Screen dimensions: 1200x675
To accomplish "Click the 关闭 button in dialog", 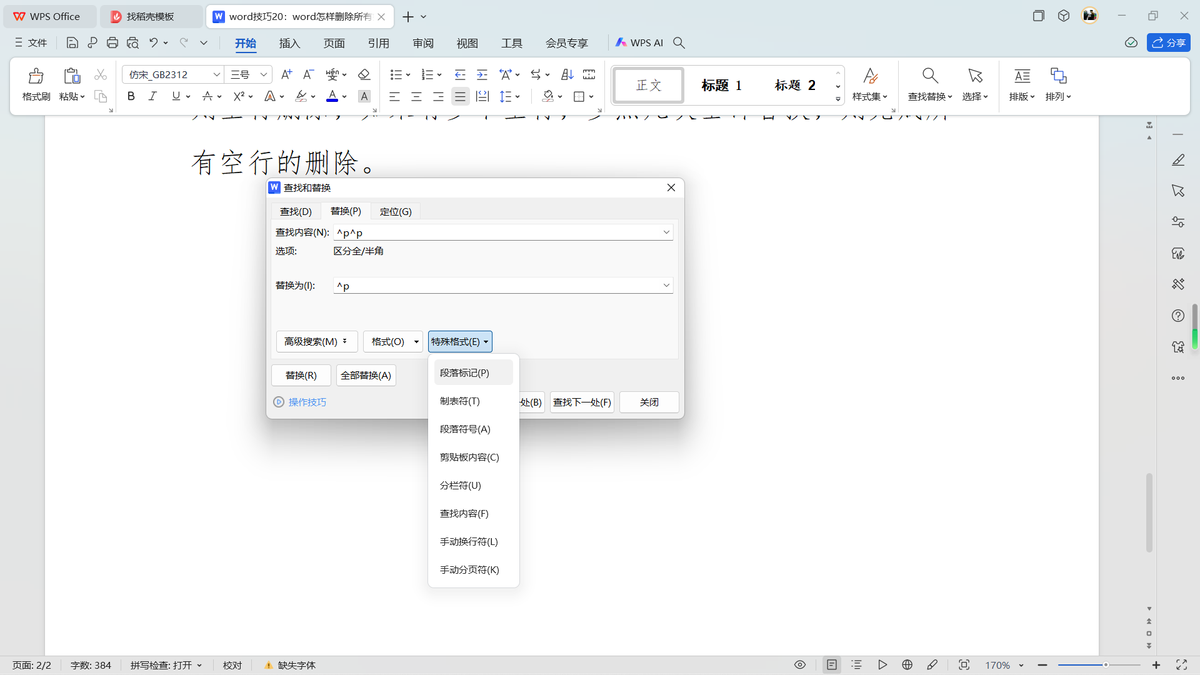I will [x=649, y=402].
